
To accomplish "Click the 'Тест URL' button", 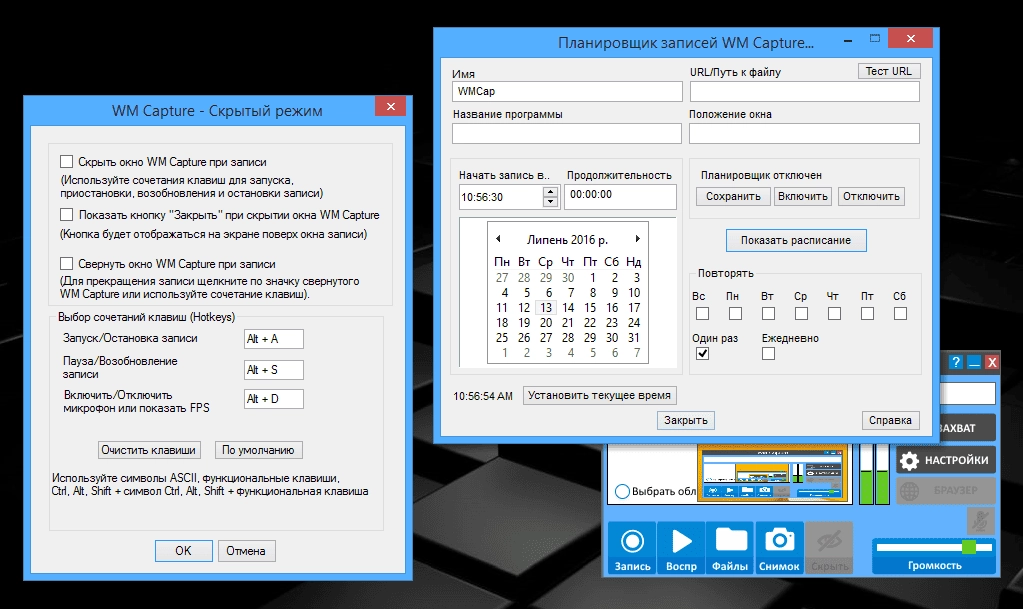I will click(x=888, y=71).
